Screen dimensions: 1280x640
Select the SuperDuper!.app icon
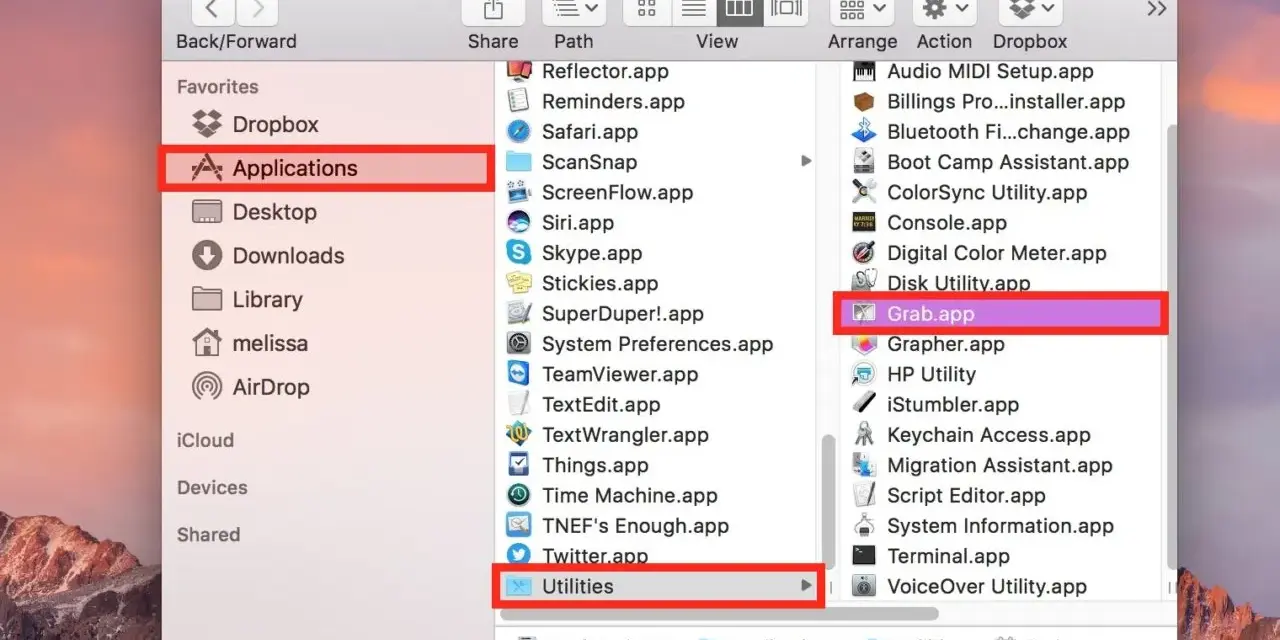pos(518,314)
